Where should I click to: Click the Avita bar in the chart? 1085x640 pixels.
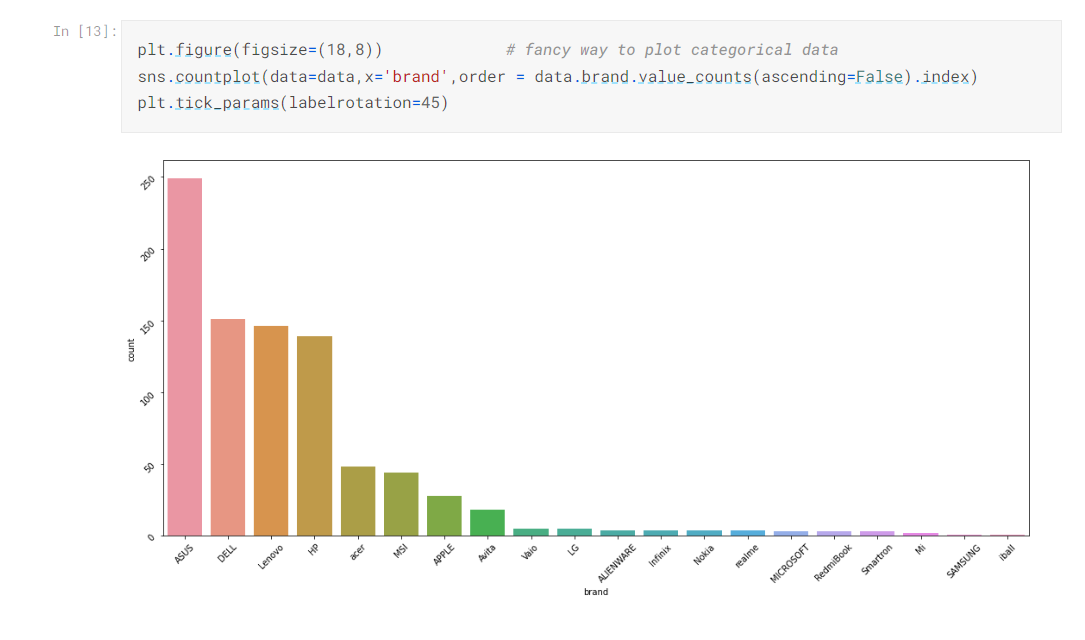[487, 522]
